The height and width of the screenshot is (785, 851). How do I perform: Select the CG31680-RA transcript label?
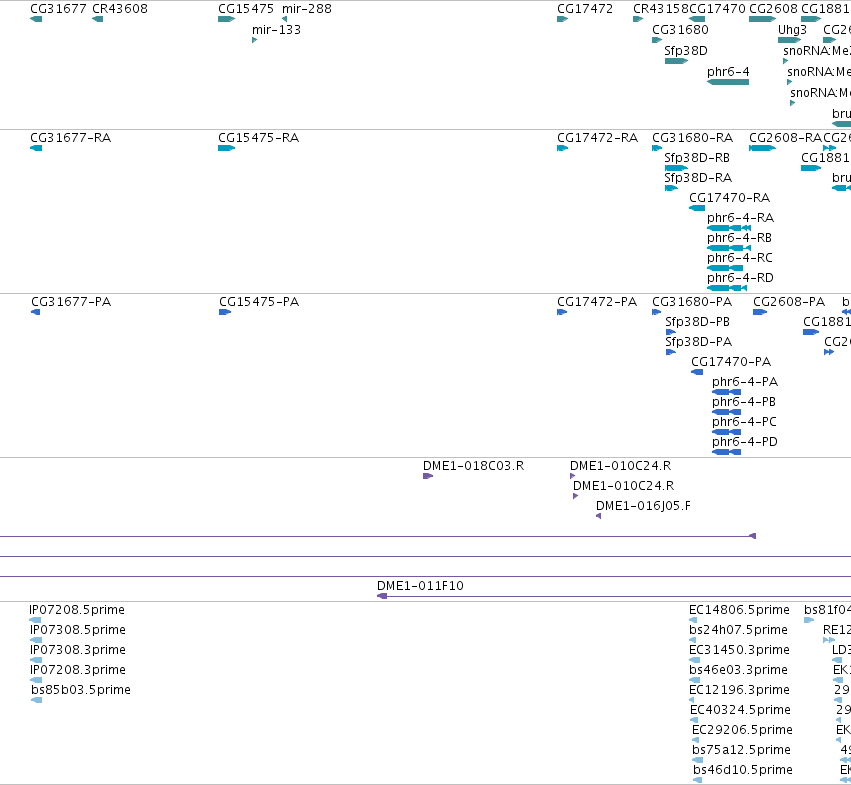click(693, 138)
